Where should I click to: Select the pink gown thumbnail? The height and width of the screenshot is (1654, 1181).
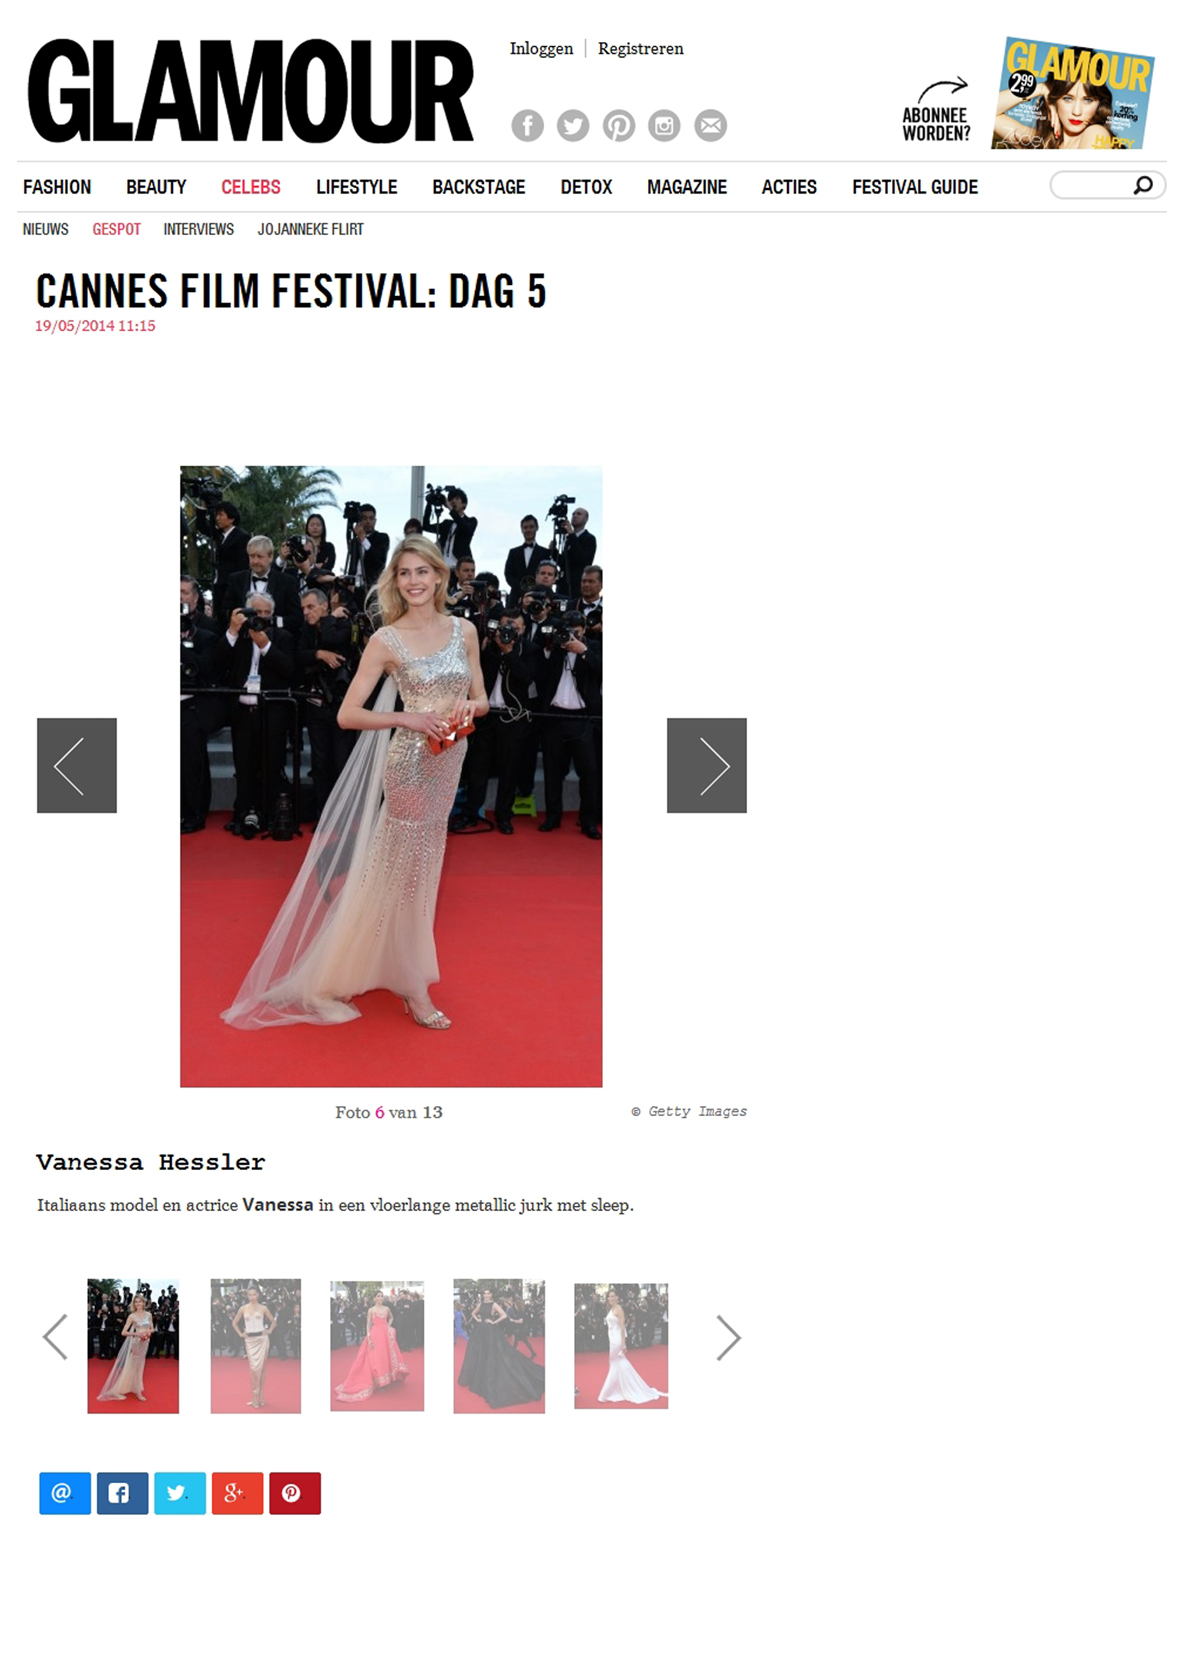(x=377, y=1346)
